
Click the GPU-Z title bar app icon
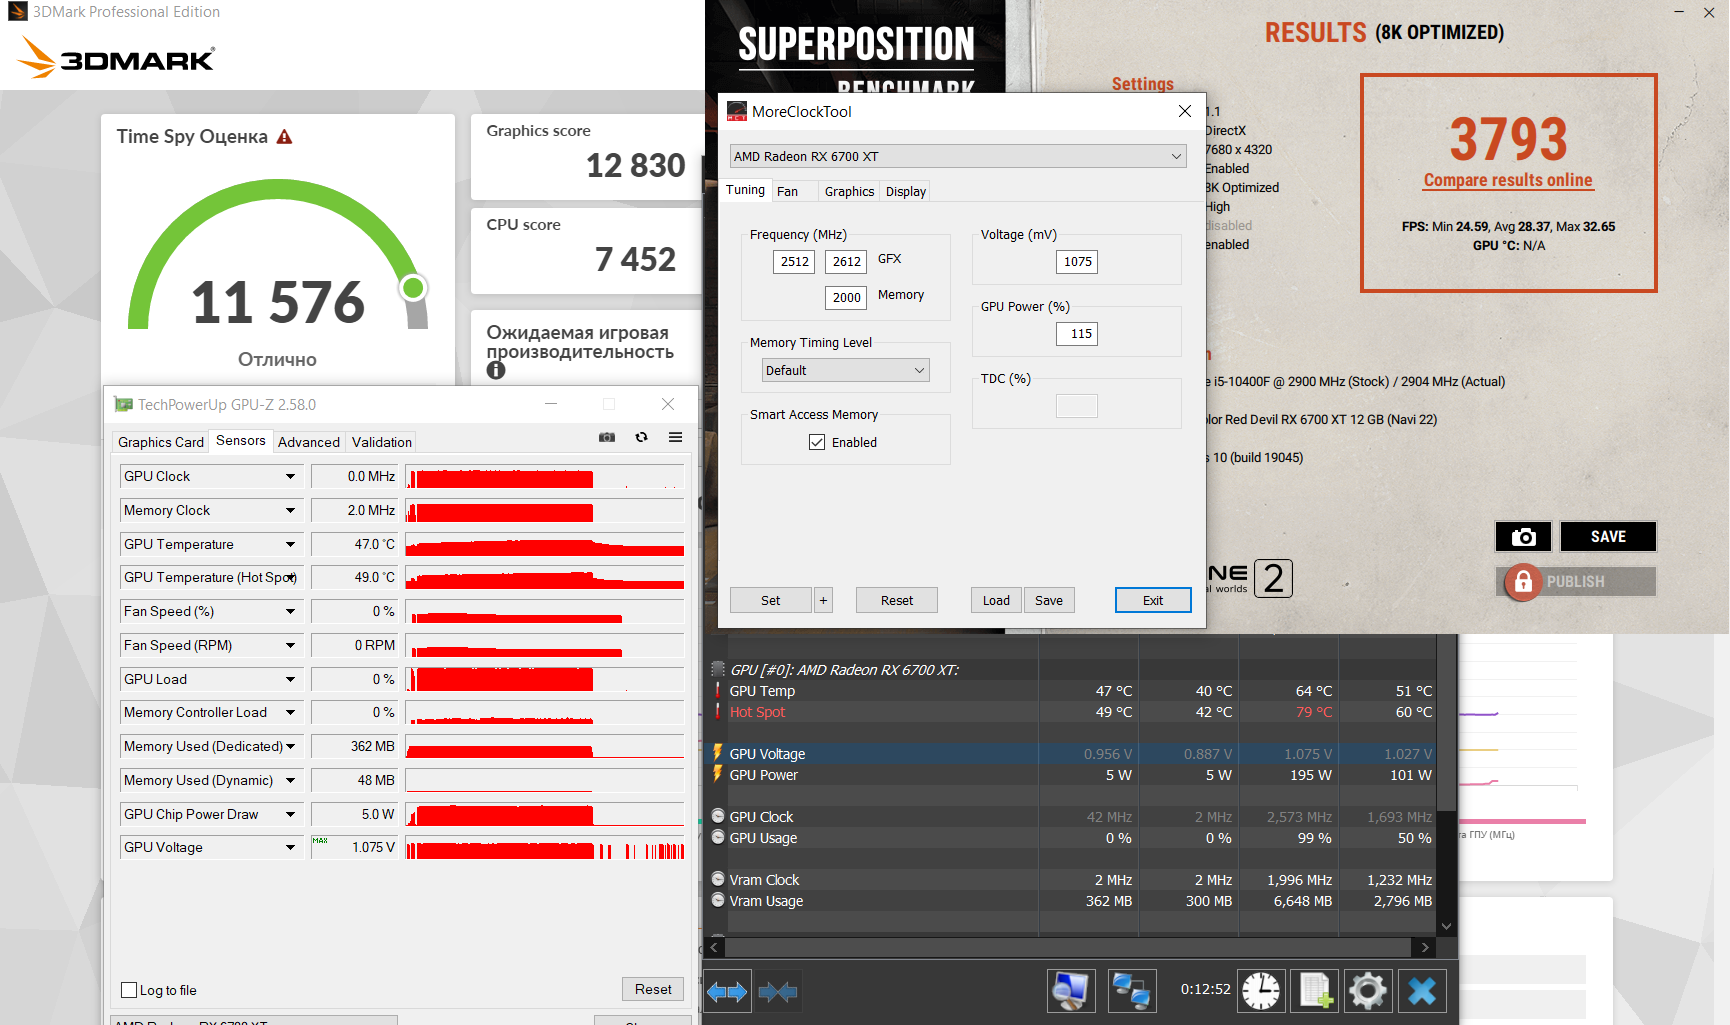click(x=124, y=404)
